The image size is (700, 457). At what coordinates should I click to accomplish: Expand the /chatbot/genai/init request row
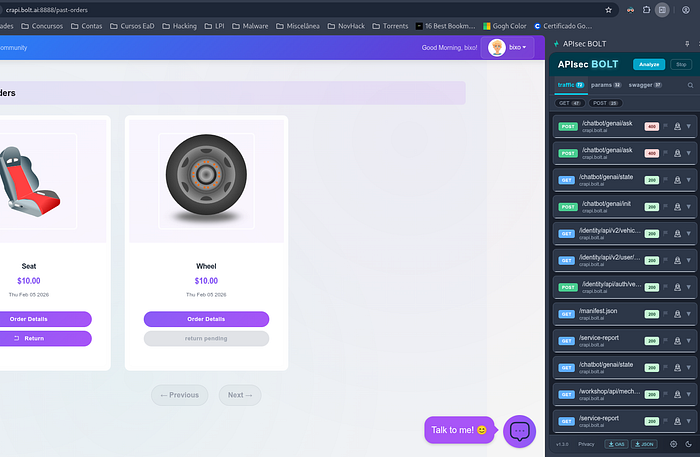689,207
